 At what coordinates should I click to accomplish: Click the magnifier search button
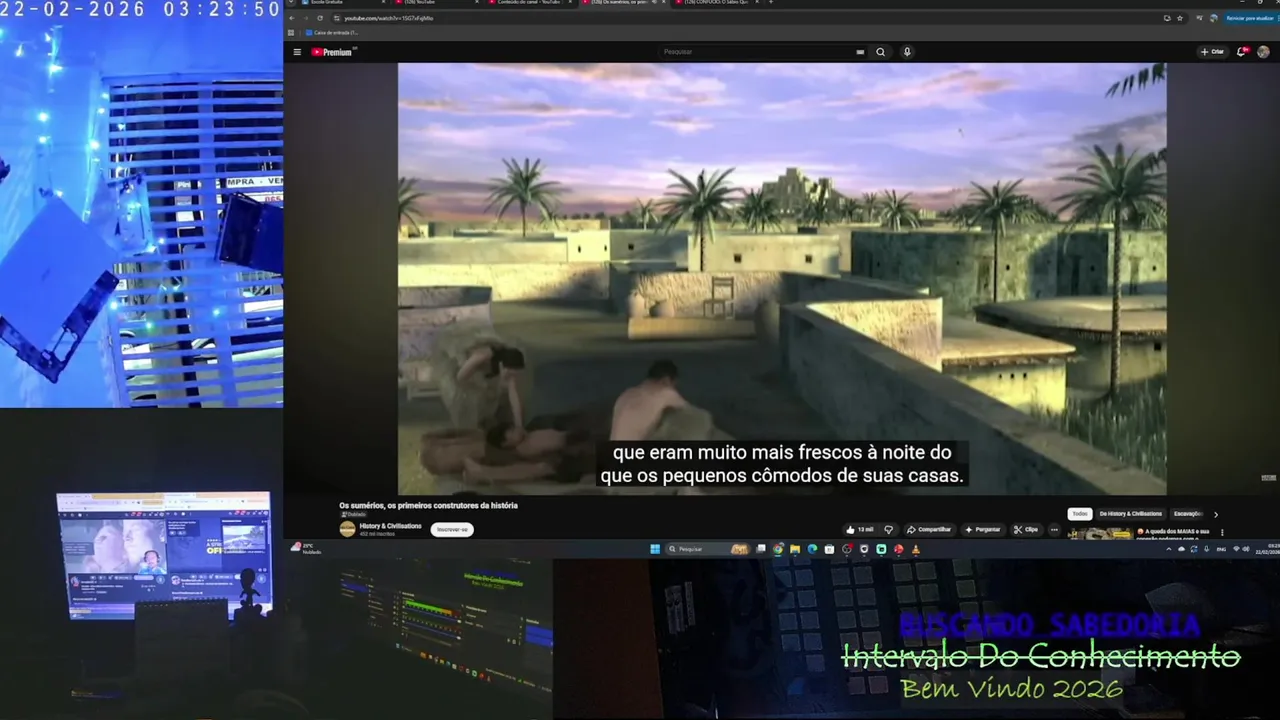pyautogui.click(x=881, y=52)
